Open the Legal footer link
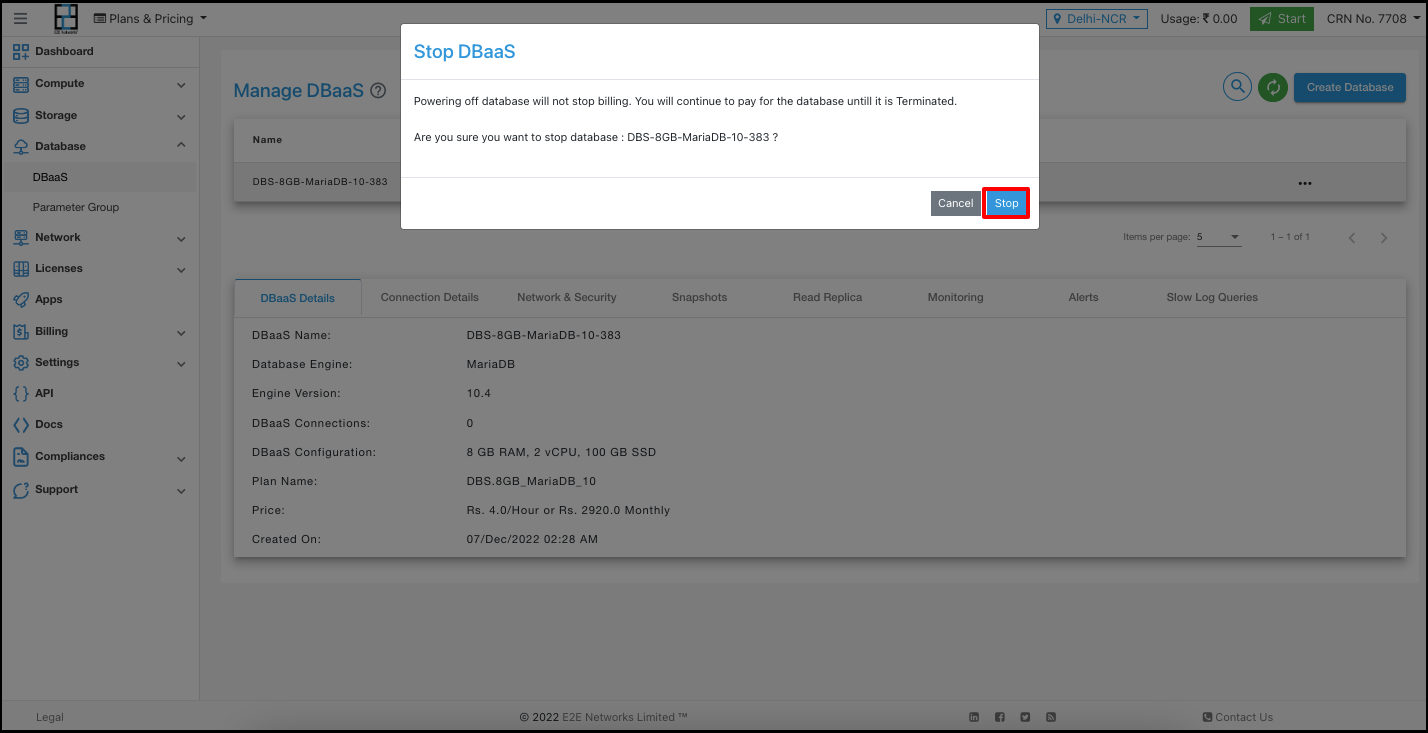The image size is (1428, 733). [50, 717]
